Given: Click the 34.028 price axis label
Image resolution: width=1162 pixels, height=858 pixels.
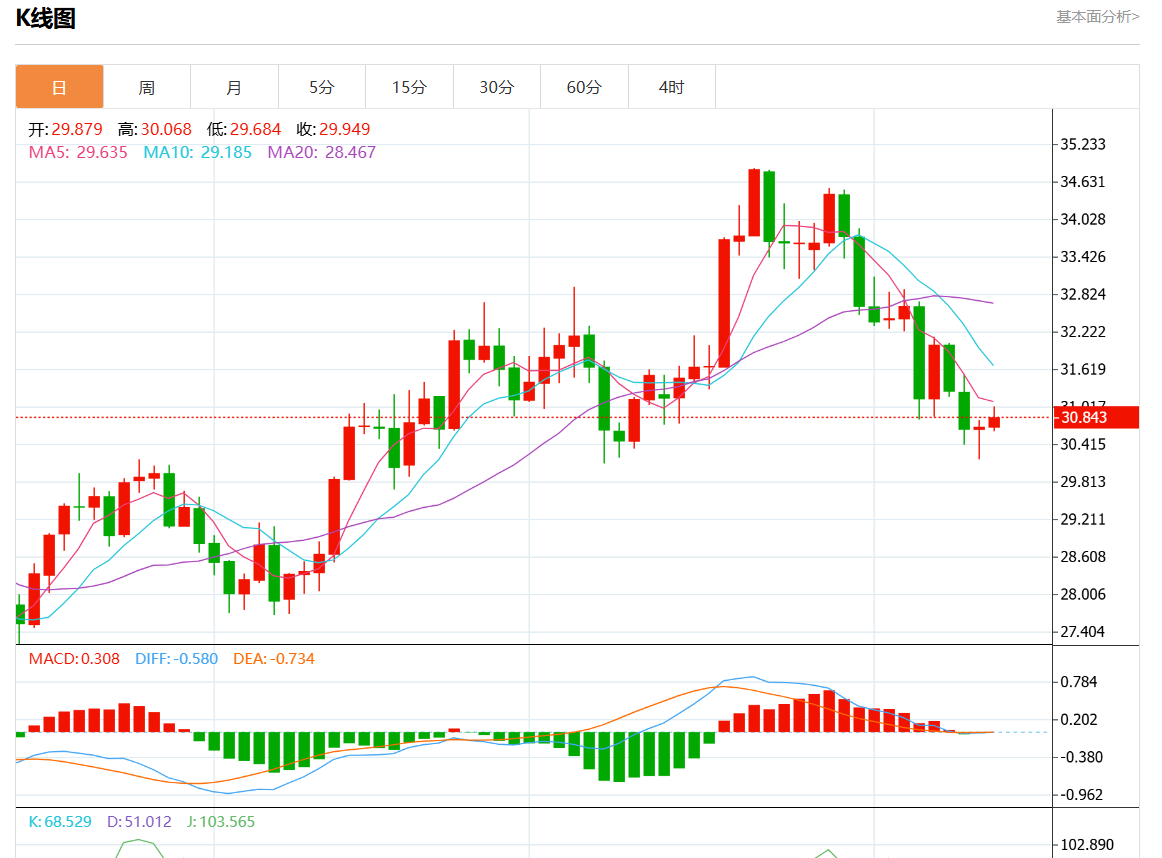Looking at the screenshot, I should click(1083, 219).
